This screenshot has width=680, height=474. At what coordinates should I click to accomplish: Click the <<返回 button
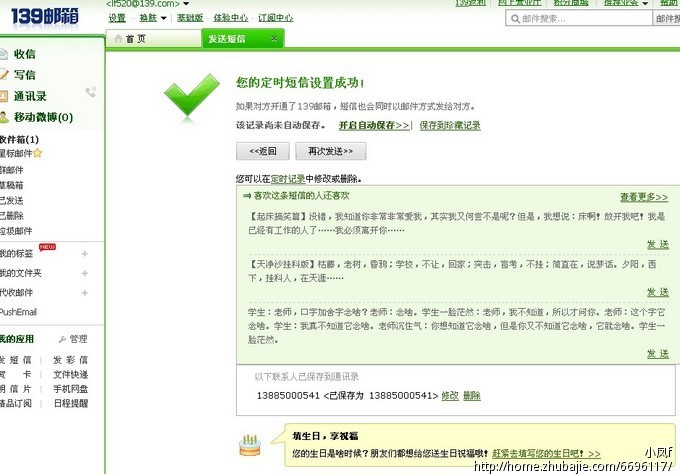pyautogui.click(x=263, y=151)
